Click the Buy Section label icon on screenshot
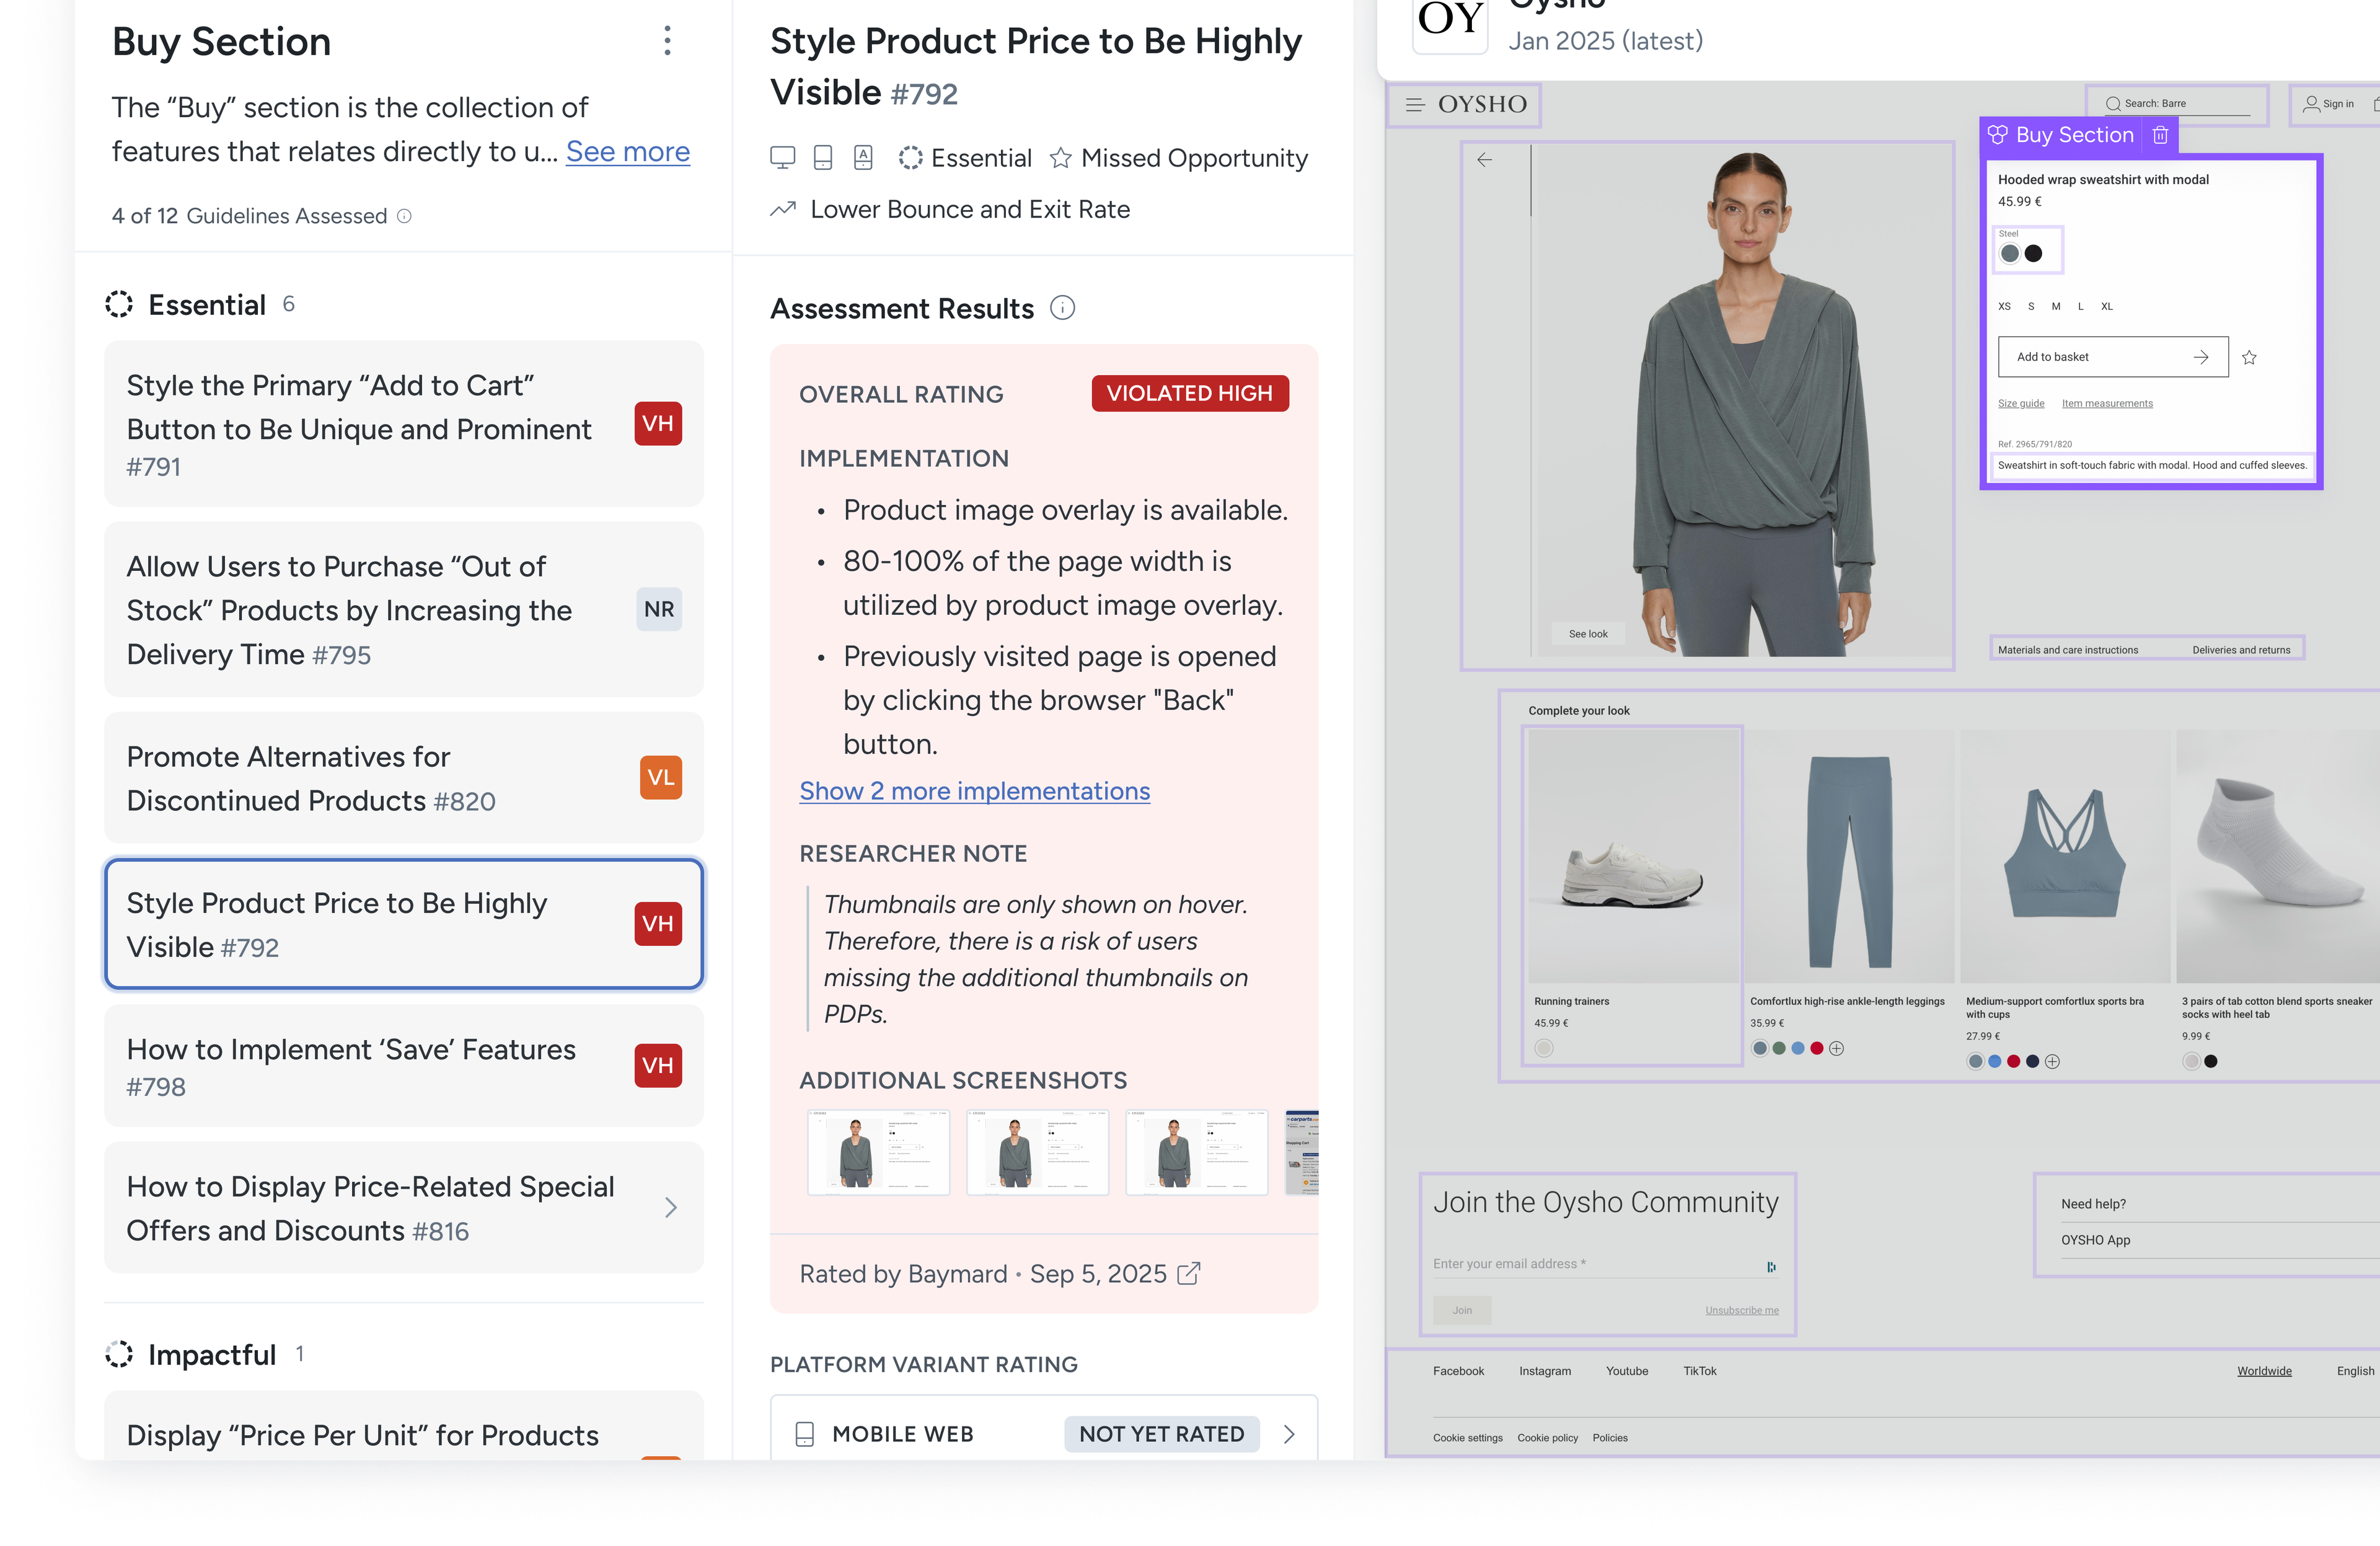The width and height of the screenshot is (2380, 1546). tap(1997, 135)
